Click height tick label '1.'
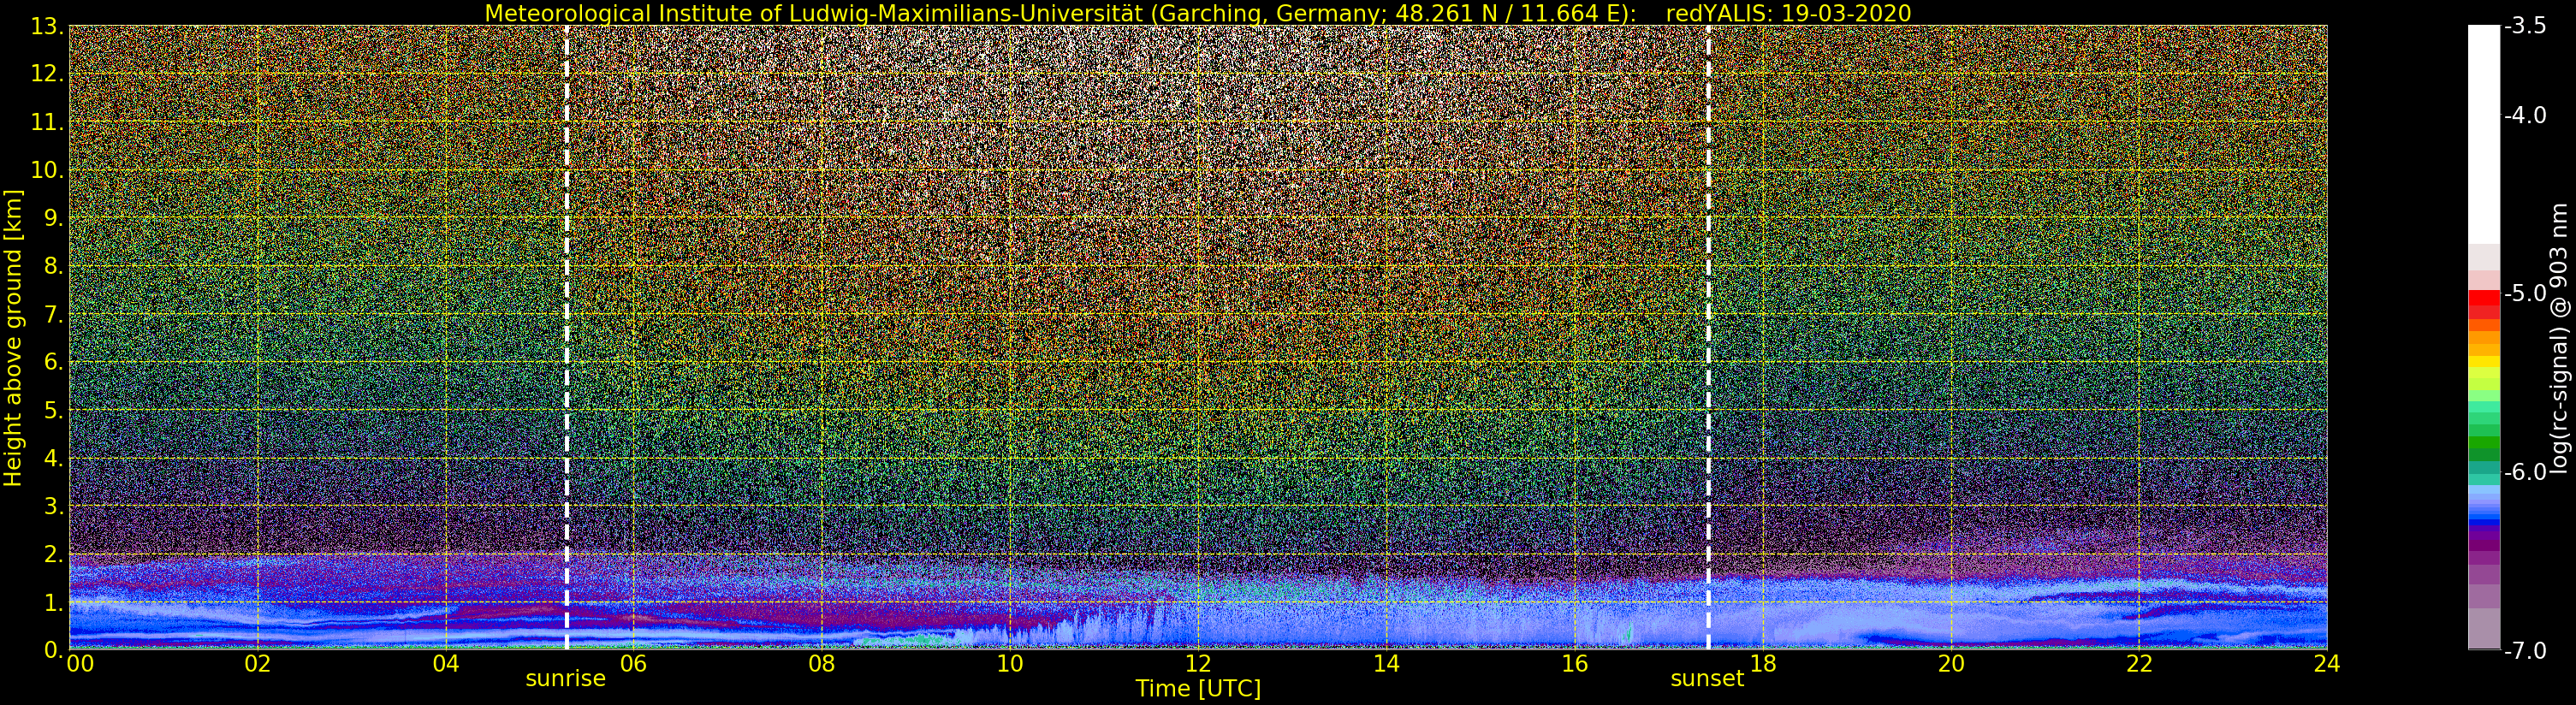This screenshot has width=2576, height=705. [x=53, y=603]
